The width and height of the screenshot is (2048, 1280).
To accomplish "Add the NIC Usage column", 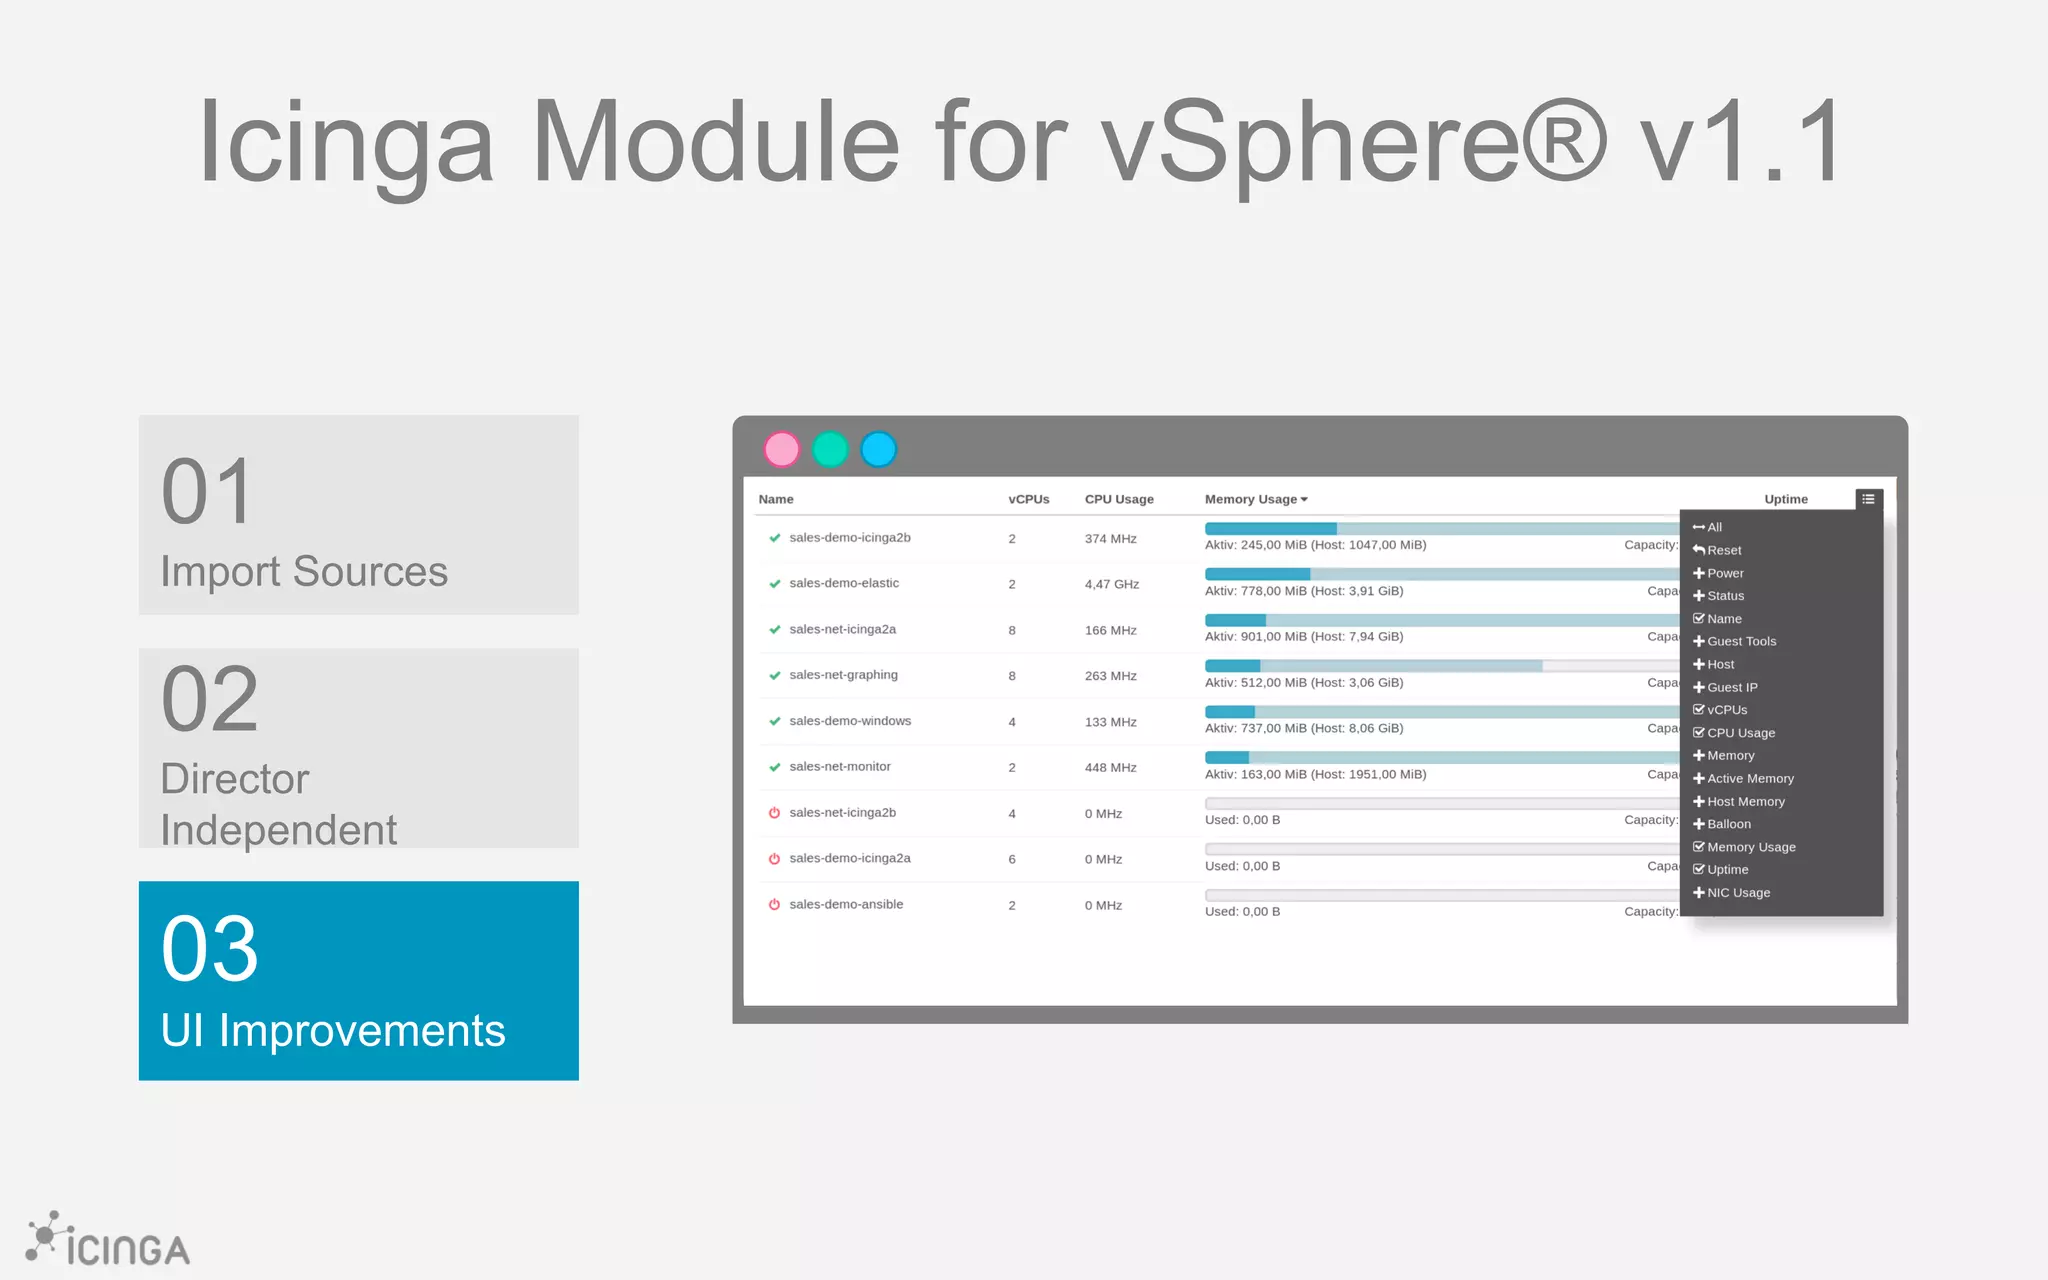I will click(1731, 893).
